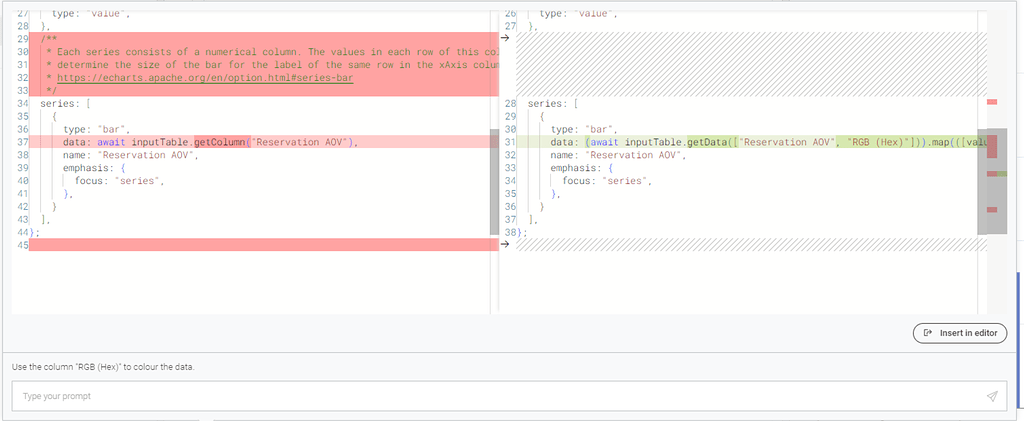Send the prompt with the paper plane icon
Screen dimensions: 1024x421
[x=992, y=396]
